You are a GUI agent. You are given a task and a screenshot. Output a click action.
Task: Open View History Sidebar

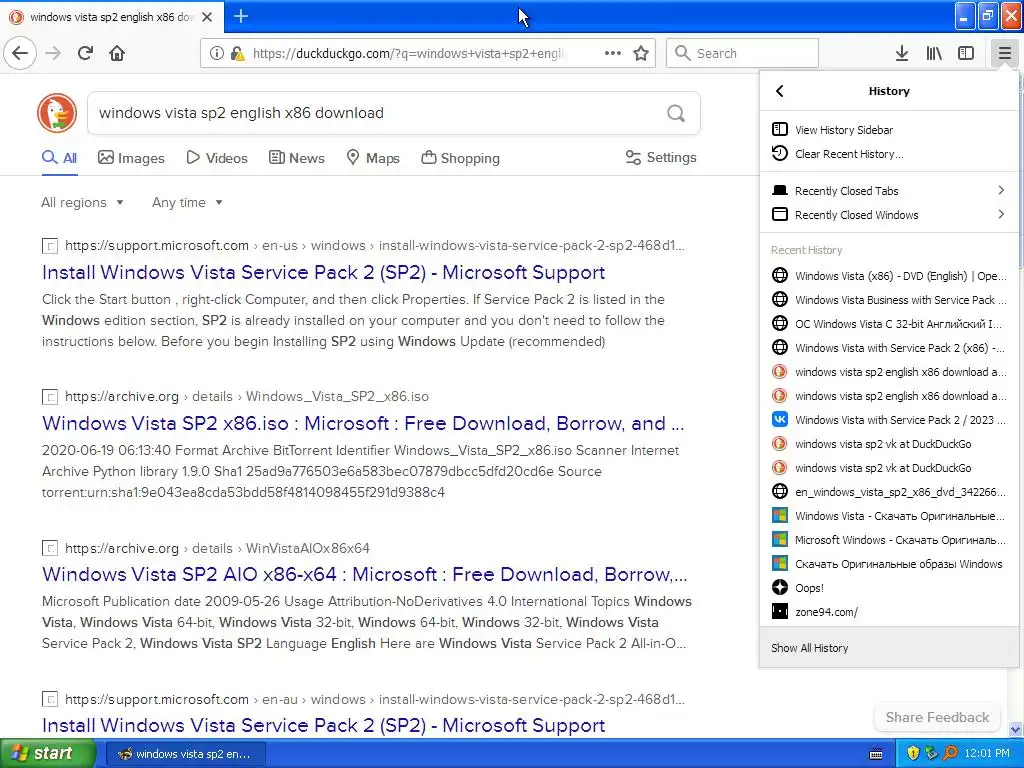tap(889, 129)
